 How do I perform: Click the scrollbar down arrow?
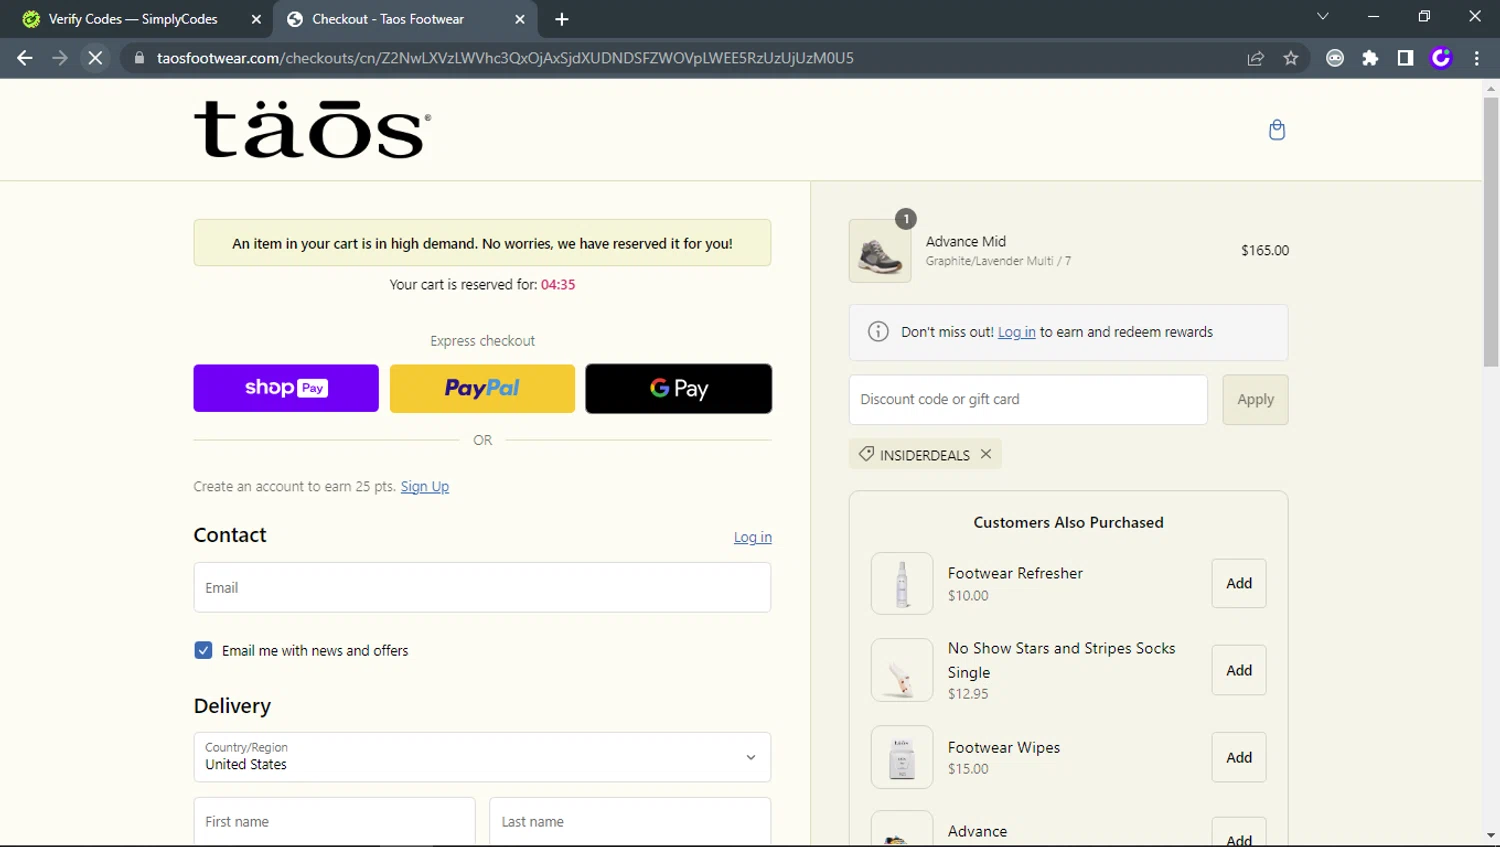pos(1491,836)
